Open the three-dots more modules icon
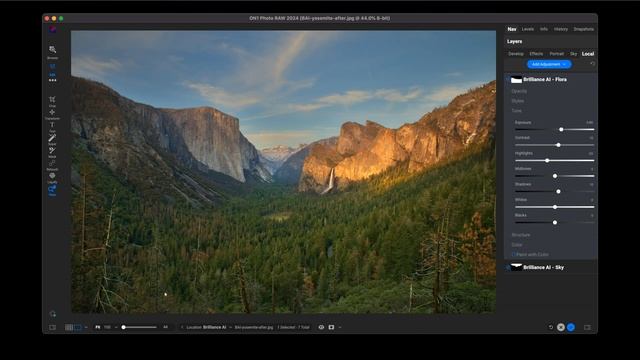Image resolution: width=640 pixels, height=360 pixels. tap(52, 80)
